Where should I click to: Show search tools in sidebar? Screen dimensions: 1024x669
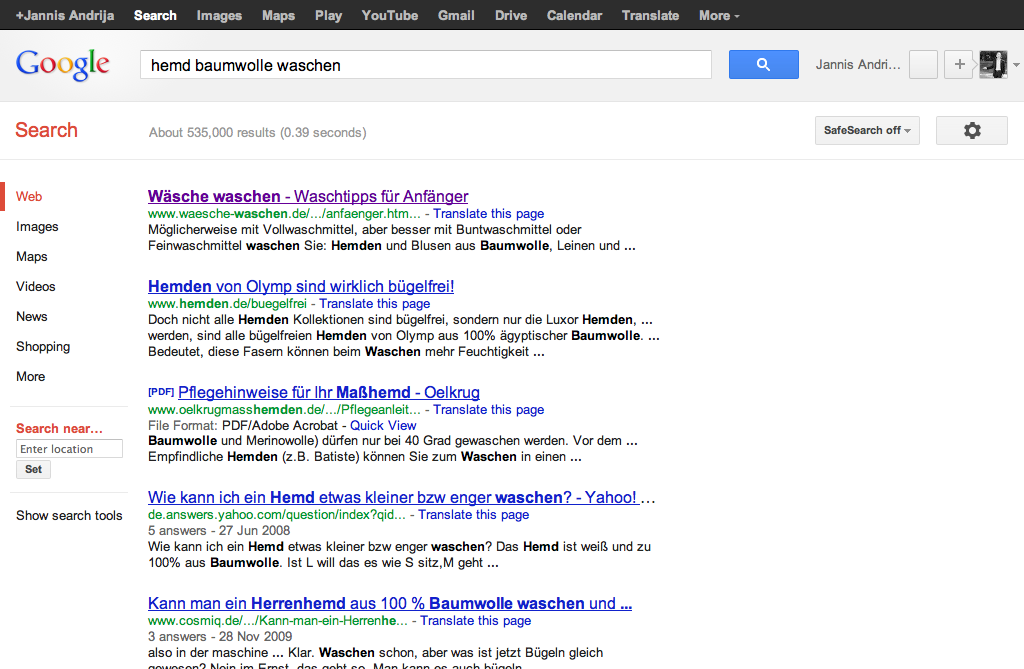coord(69,515)
